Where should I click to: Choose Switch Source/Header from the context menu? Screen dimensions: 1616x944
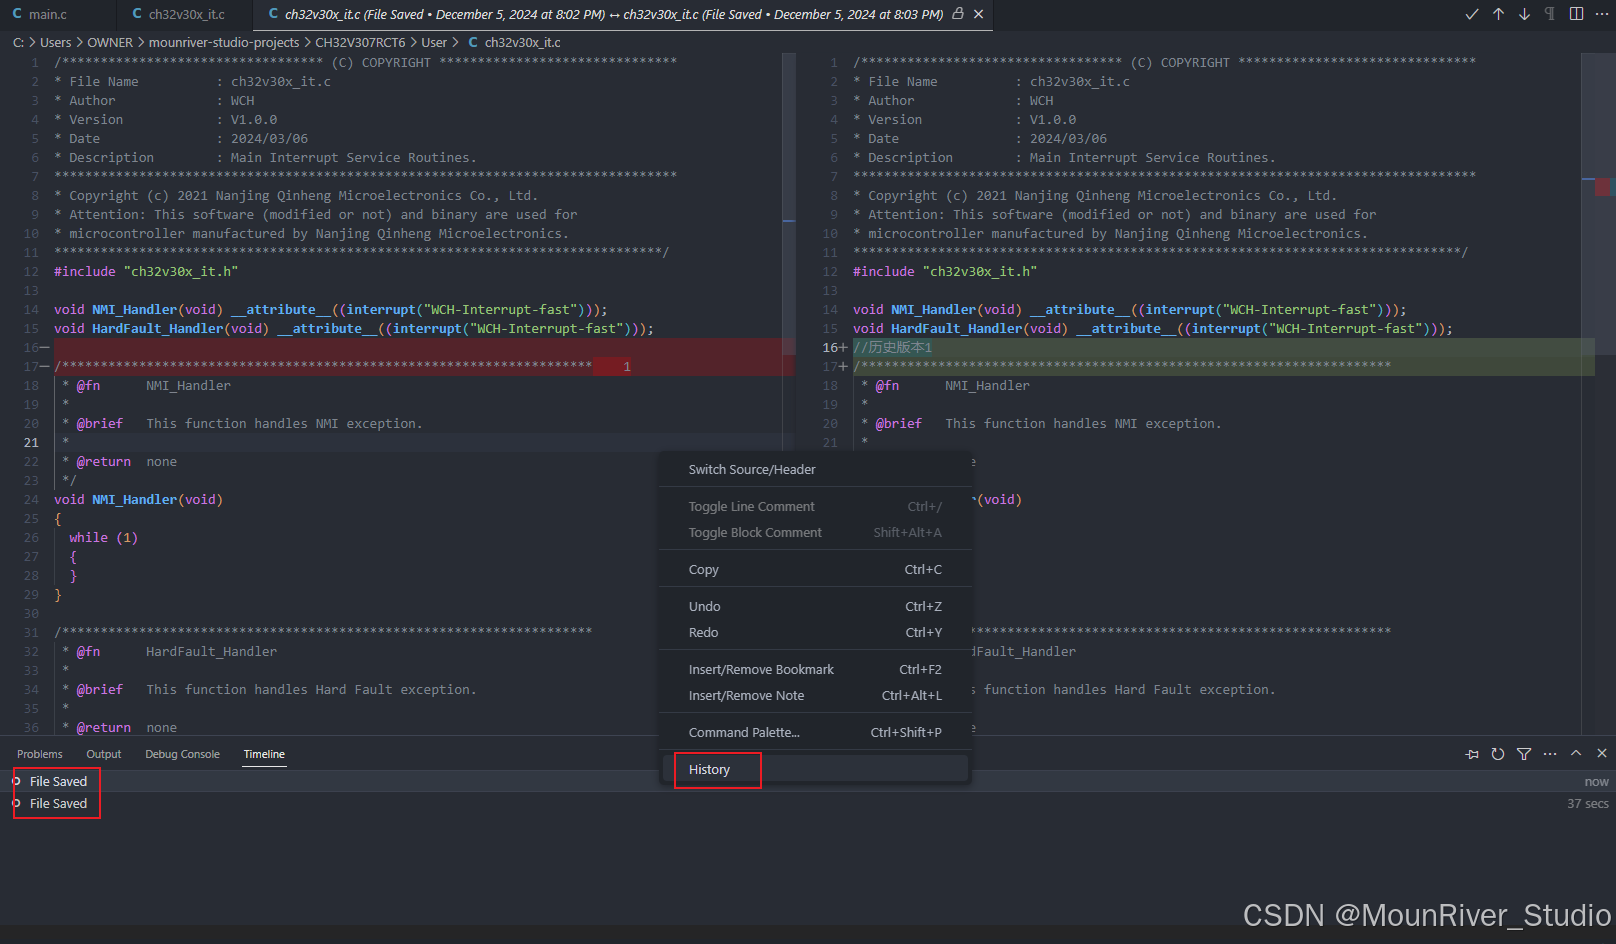815,469
